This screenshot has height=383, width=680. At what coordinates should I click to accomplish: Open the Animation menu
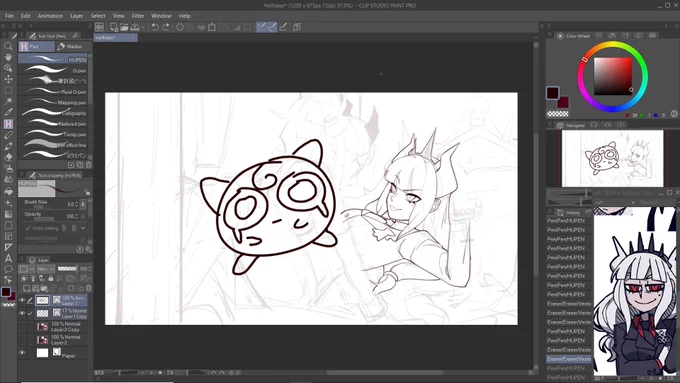[50, 16]
